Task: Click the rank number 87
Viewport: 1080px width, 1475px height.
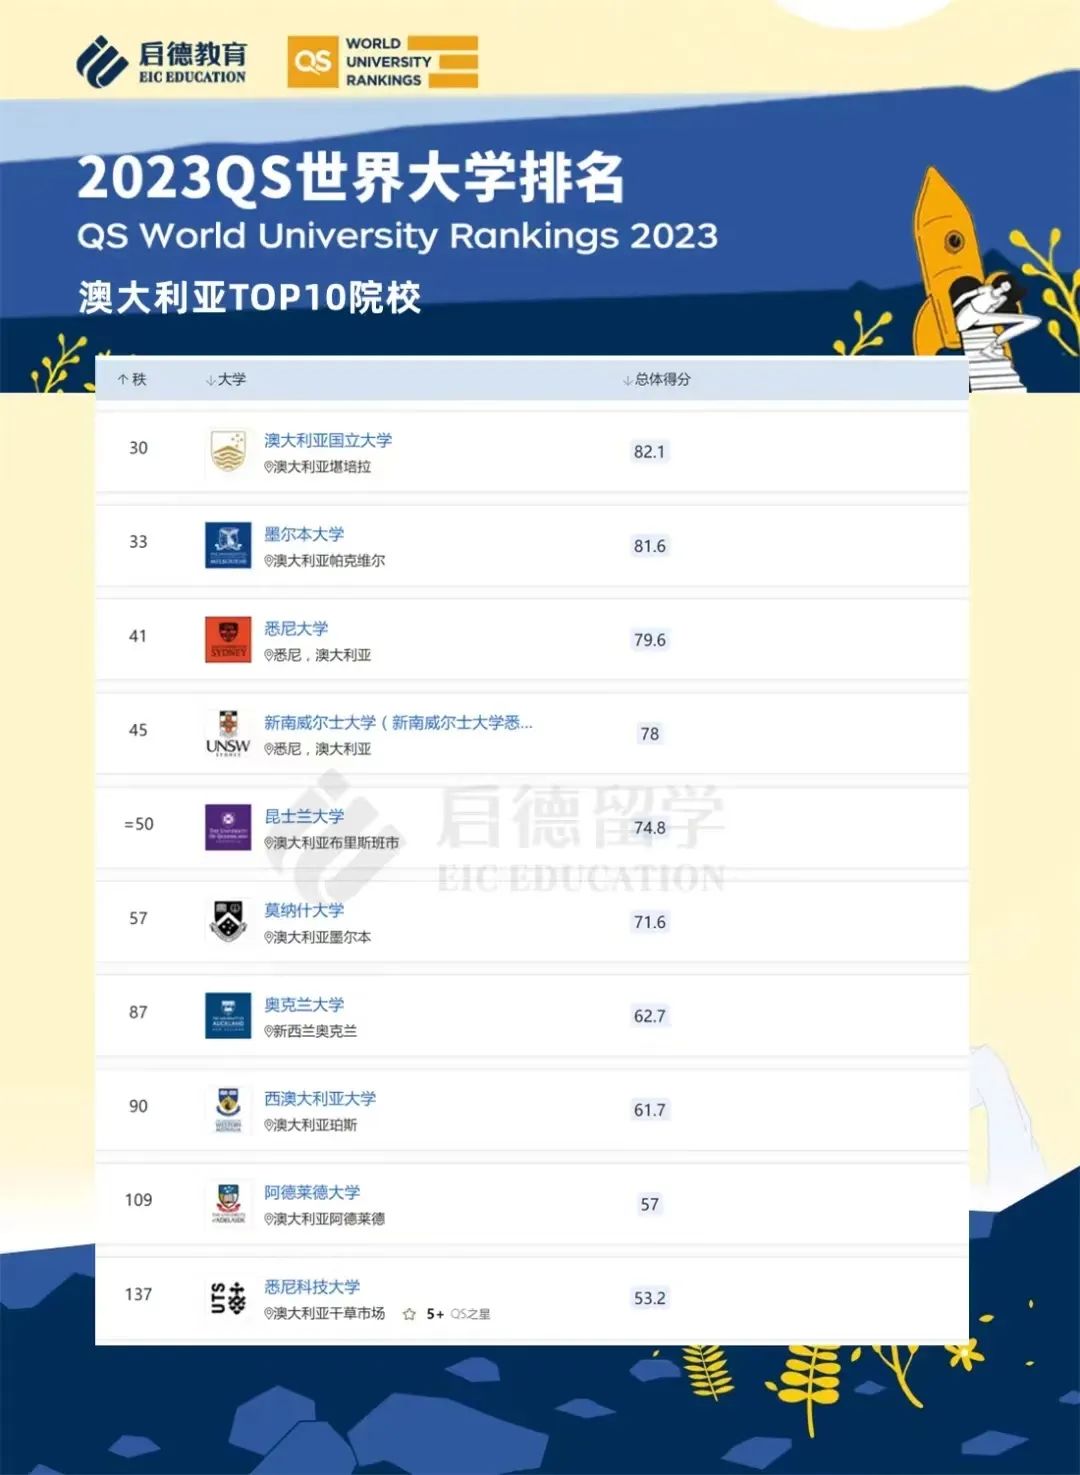Action: pyautogui.click(x=138, y=1012)
